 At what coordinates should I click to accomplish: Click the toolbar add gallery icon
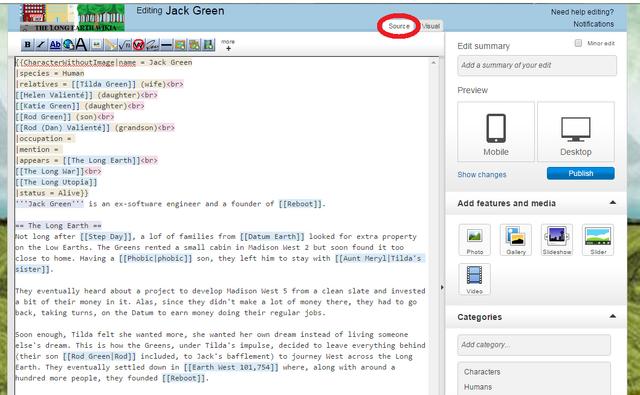[194, 44]
